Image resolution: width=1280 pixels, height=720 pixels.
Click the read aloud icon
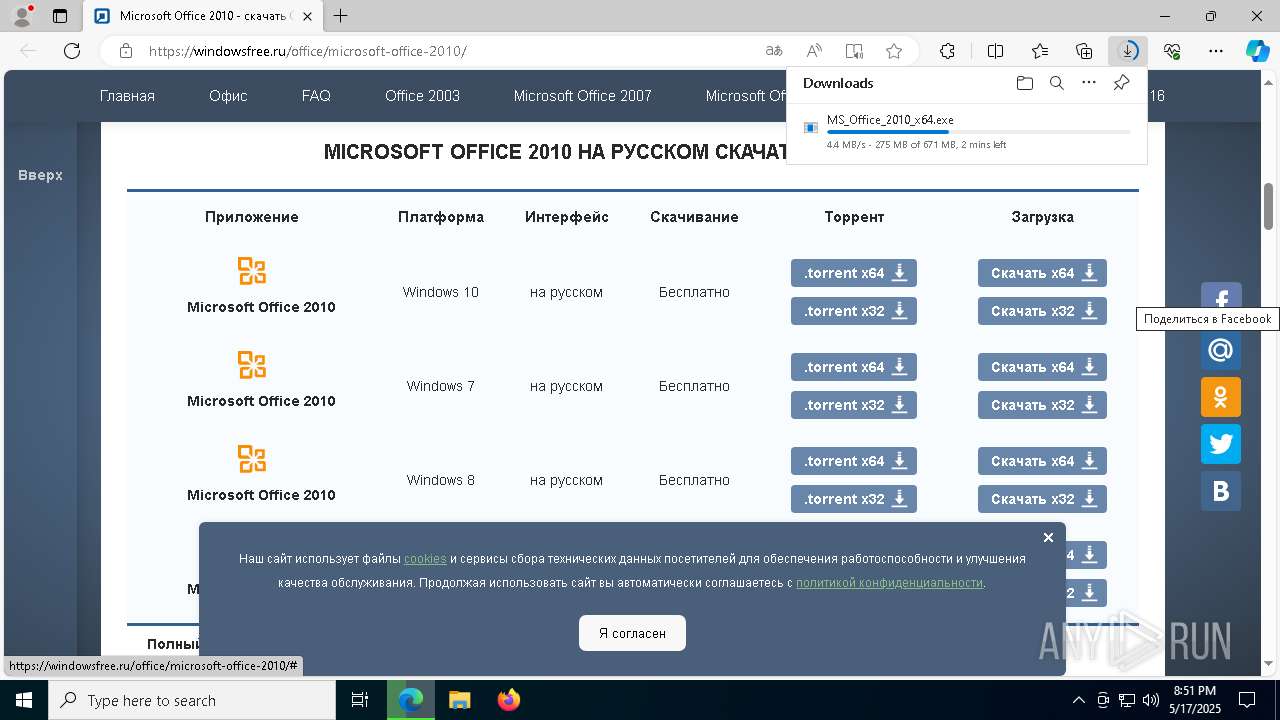tap(814, 51)
